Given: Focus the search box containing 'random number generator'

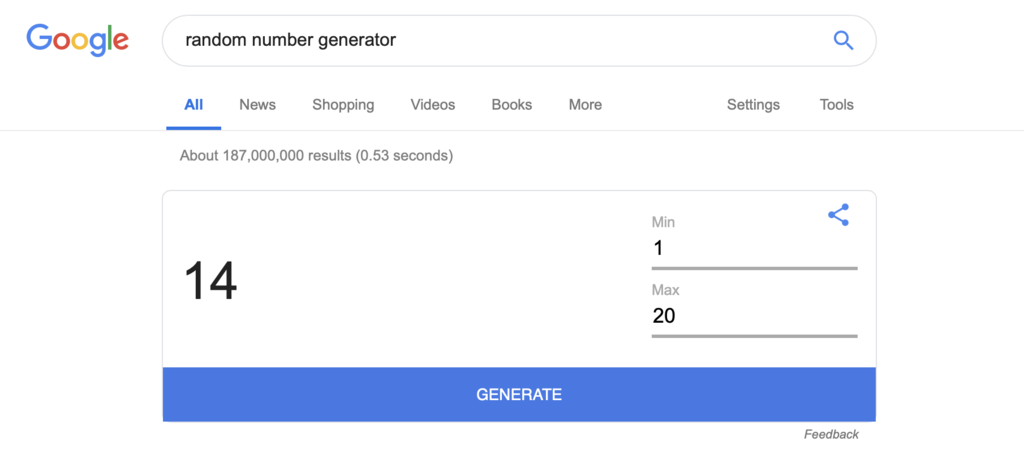Looking at the screenshot, I should (496, 40).
